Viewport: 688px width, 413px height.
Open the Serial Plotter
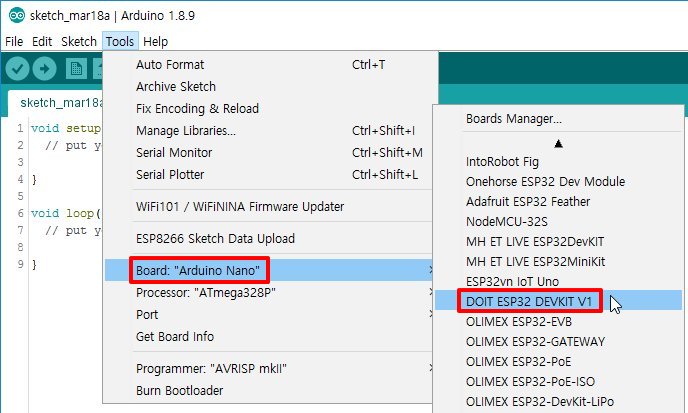(x=270, y=175)
